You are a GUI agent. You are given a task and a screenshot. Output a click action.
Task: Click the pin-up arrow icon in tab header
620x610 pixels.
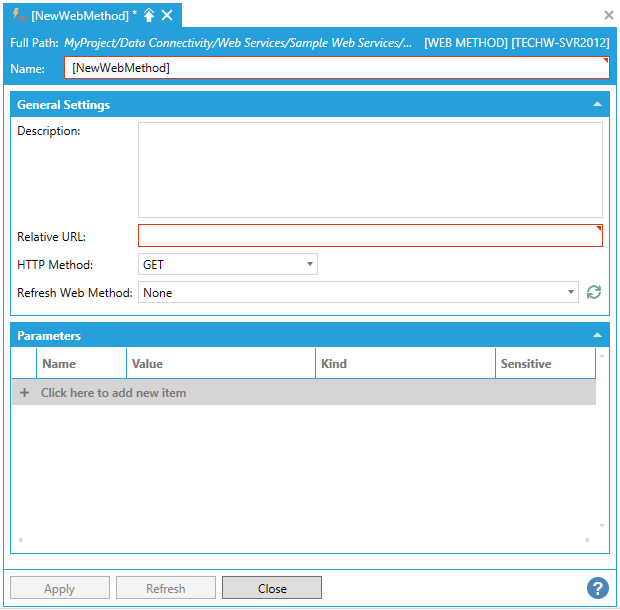tap(149, 15)
